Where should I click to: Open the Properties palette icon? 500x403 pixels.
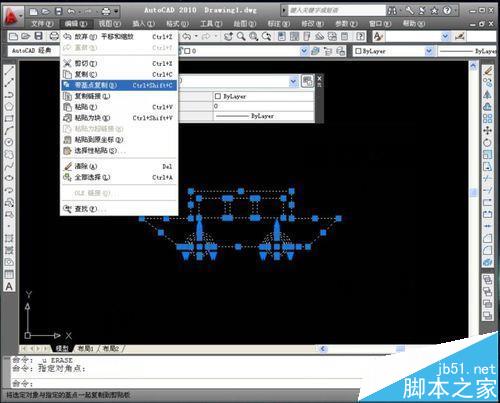click(x=282, y=36)
